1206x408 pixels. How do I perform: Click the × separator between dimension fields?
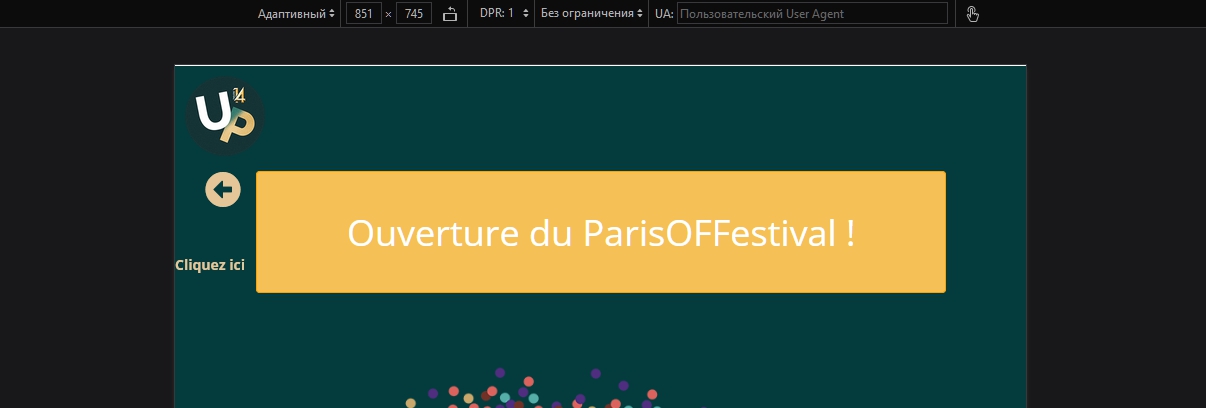388,14
